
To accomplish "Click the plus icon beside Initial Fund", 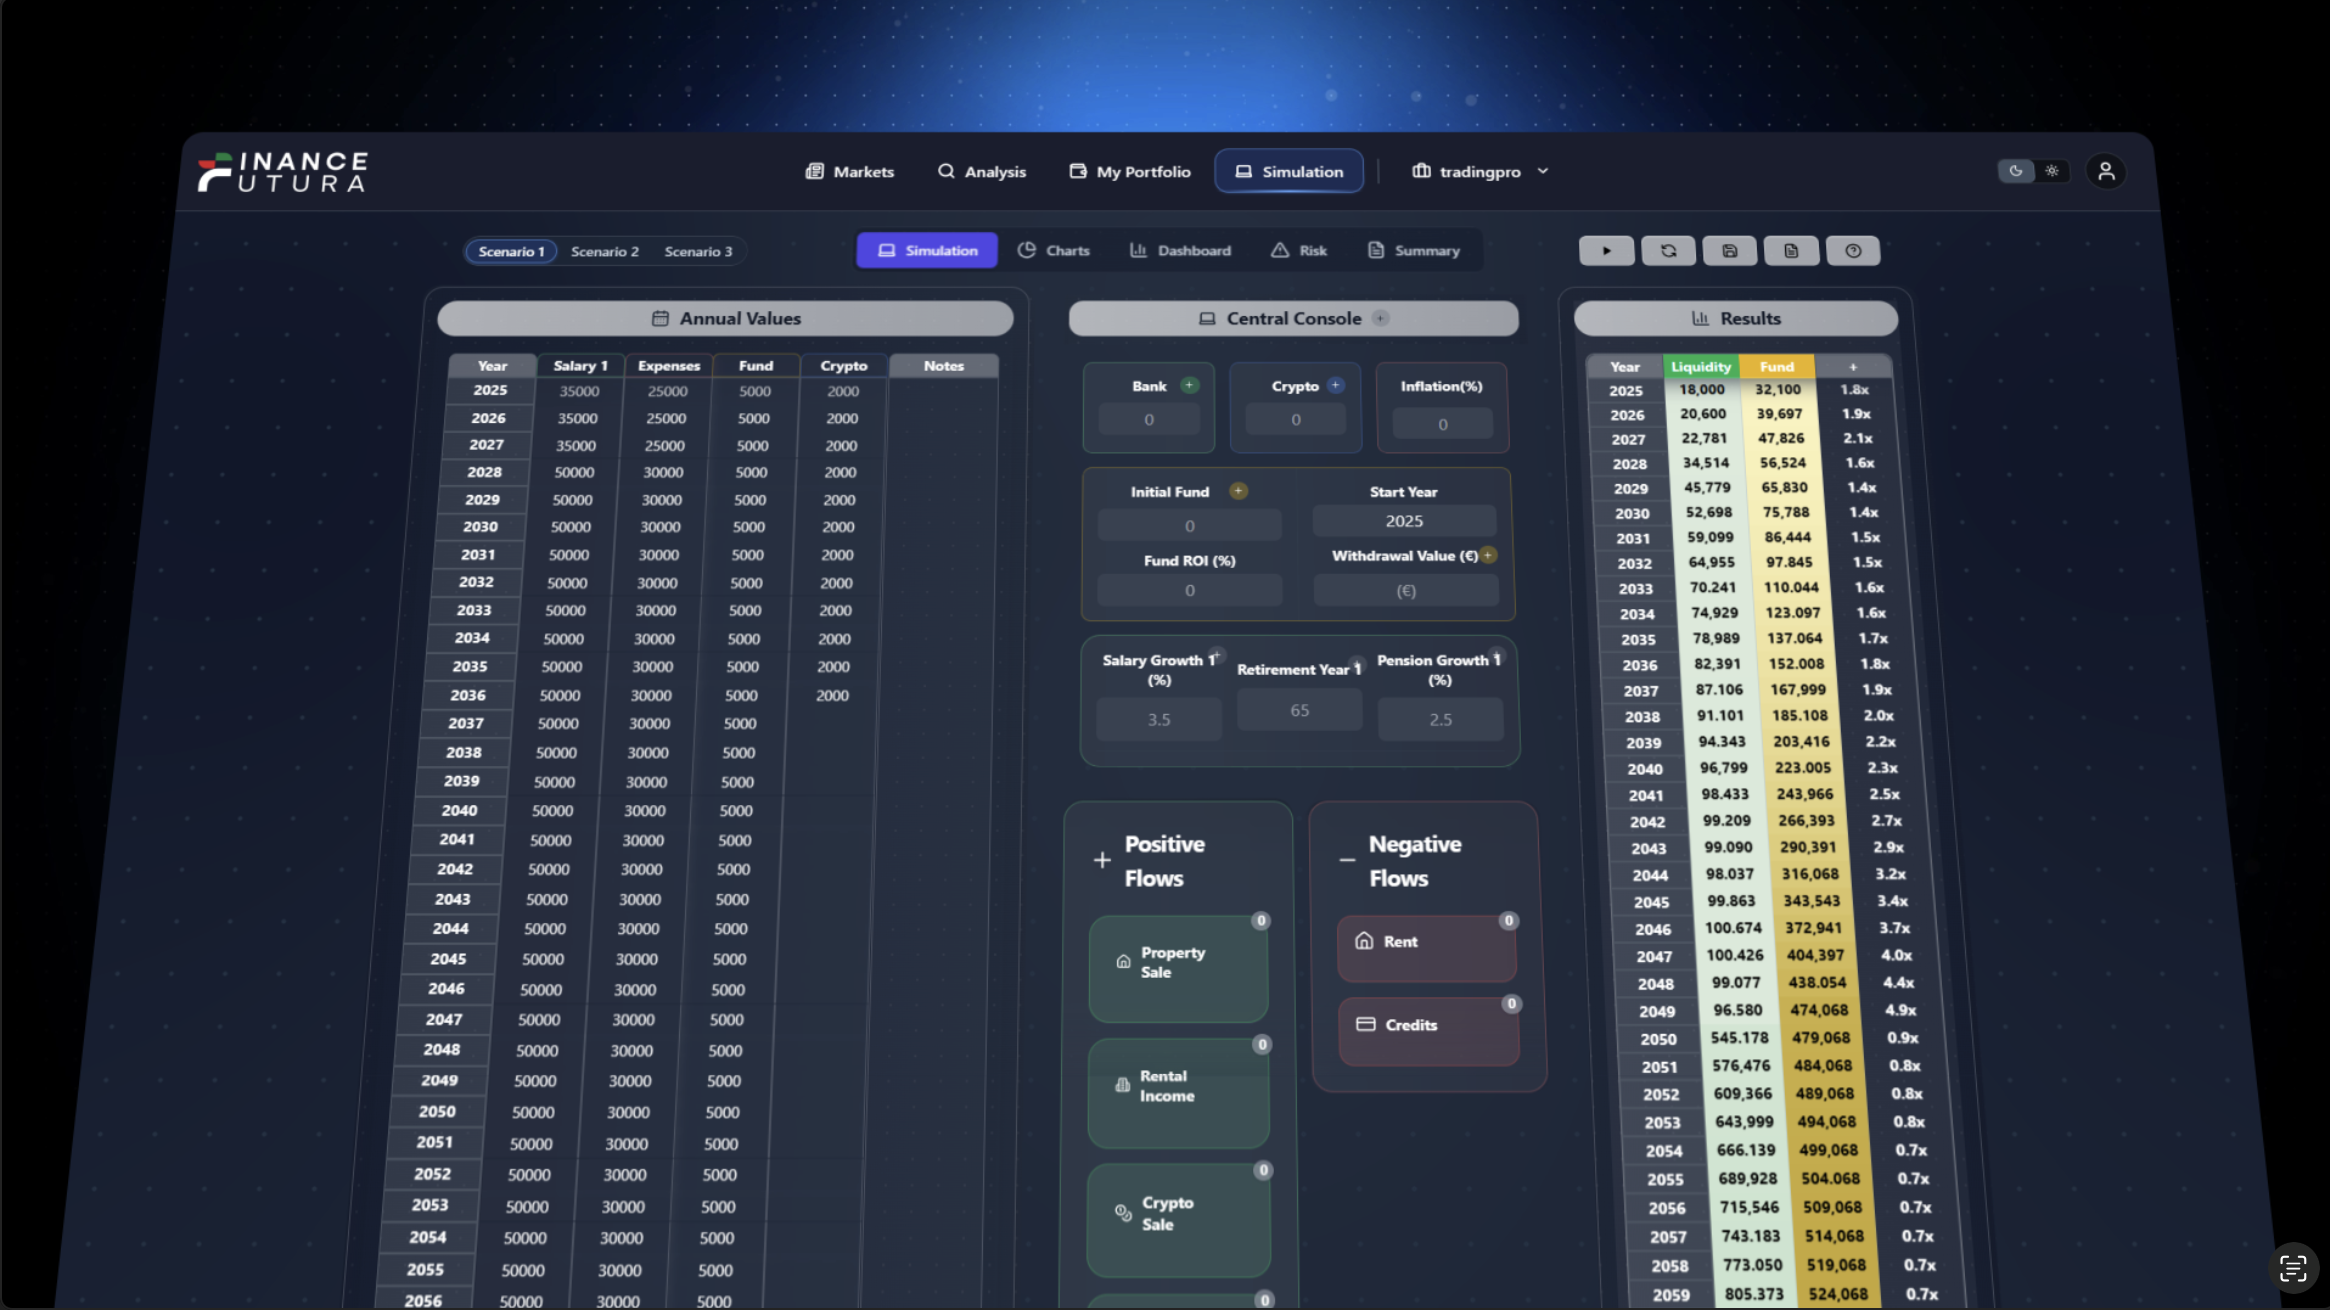I will click(1238, 491).
